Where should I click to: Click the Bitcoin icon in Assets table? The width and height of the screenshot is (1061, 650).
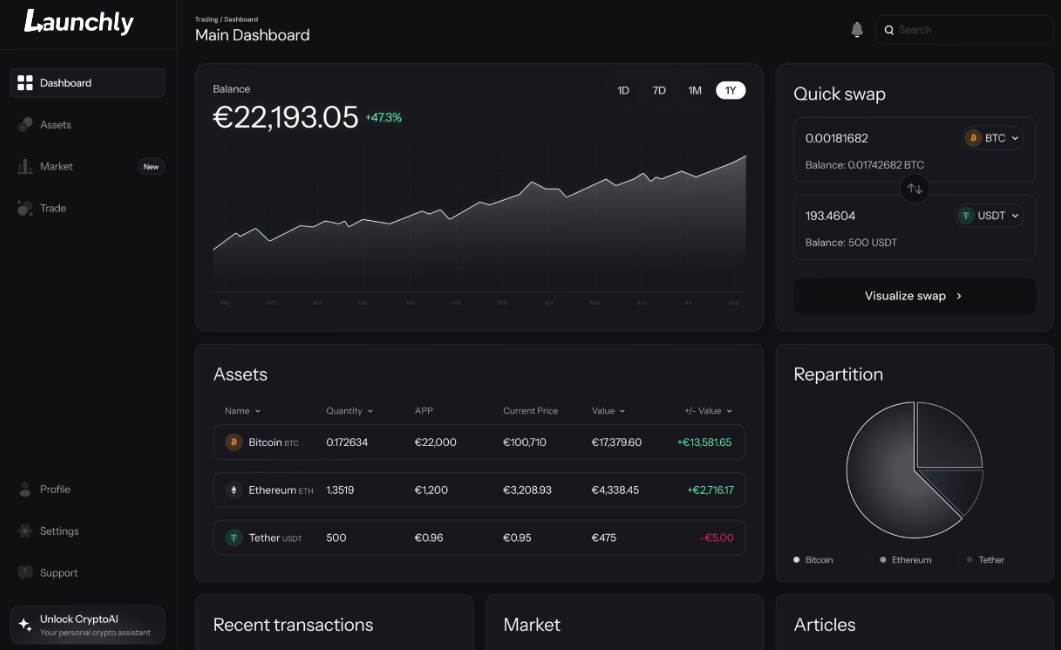tap(233, 442)
